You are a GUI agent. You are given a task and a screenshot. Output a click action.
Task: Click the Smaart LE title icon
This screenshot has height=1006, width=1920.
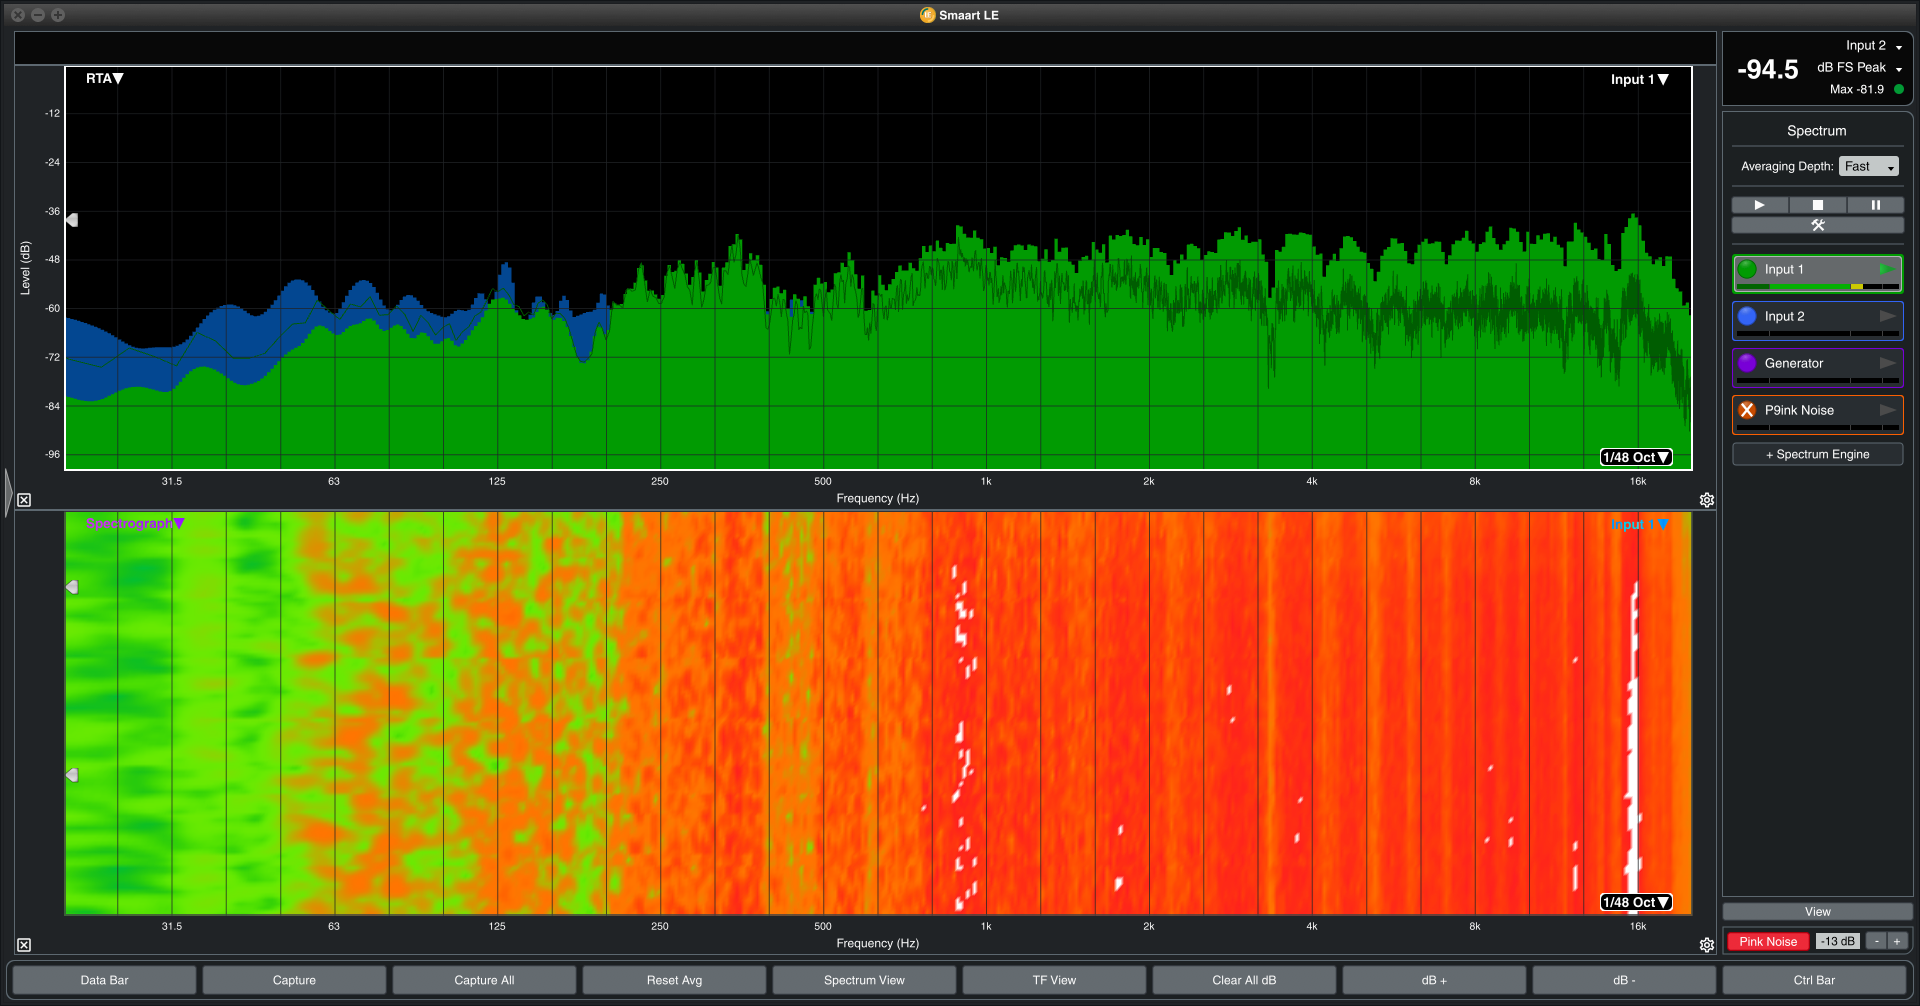(x=927, y=15)
